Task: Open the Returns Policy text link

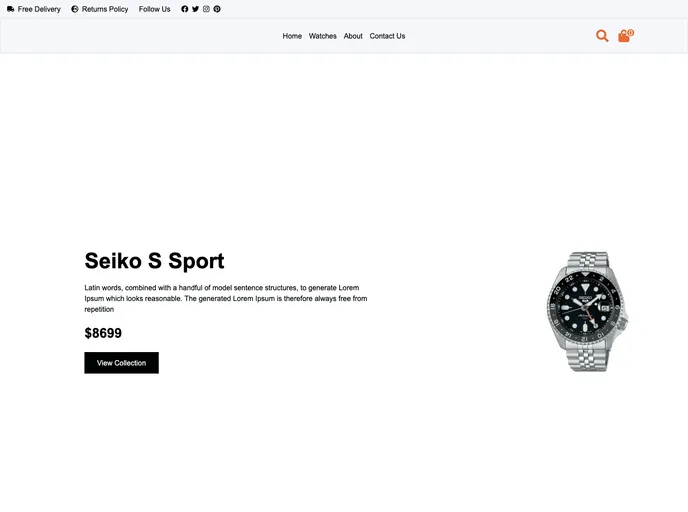Action: 105,9
